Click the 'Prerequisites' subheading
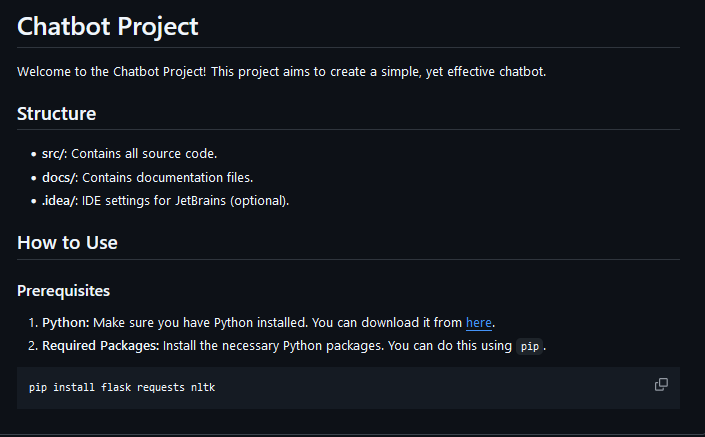 (x=63, y=291)
